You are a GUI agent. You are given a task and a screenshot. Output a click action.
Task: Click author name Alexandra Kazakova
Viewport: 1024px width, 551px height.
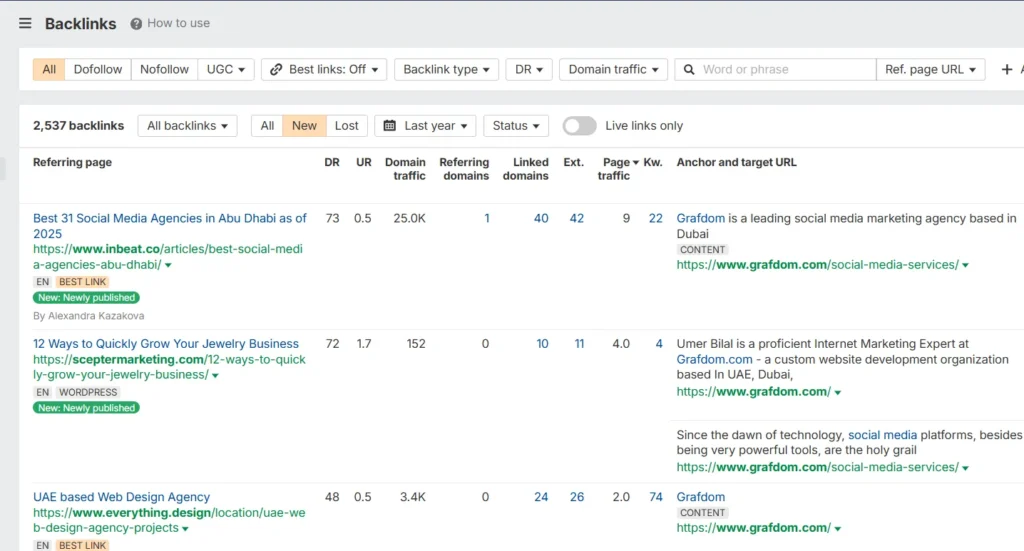(96, 316)
